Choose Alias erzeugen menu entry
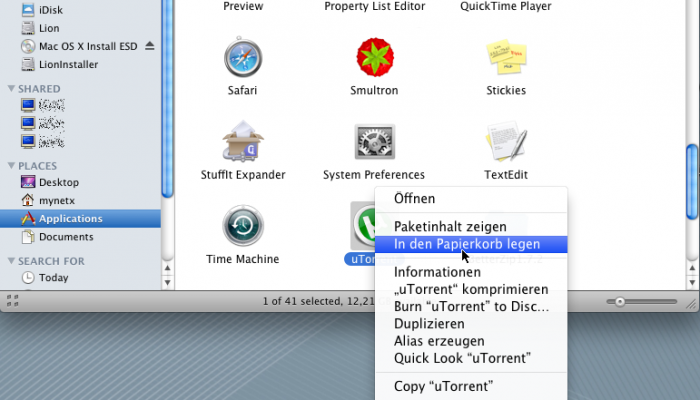This screenshot has height=400, width=700. coord(471,341)
